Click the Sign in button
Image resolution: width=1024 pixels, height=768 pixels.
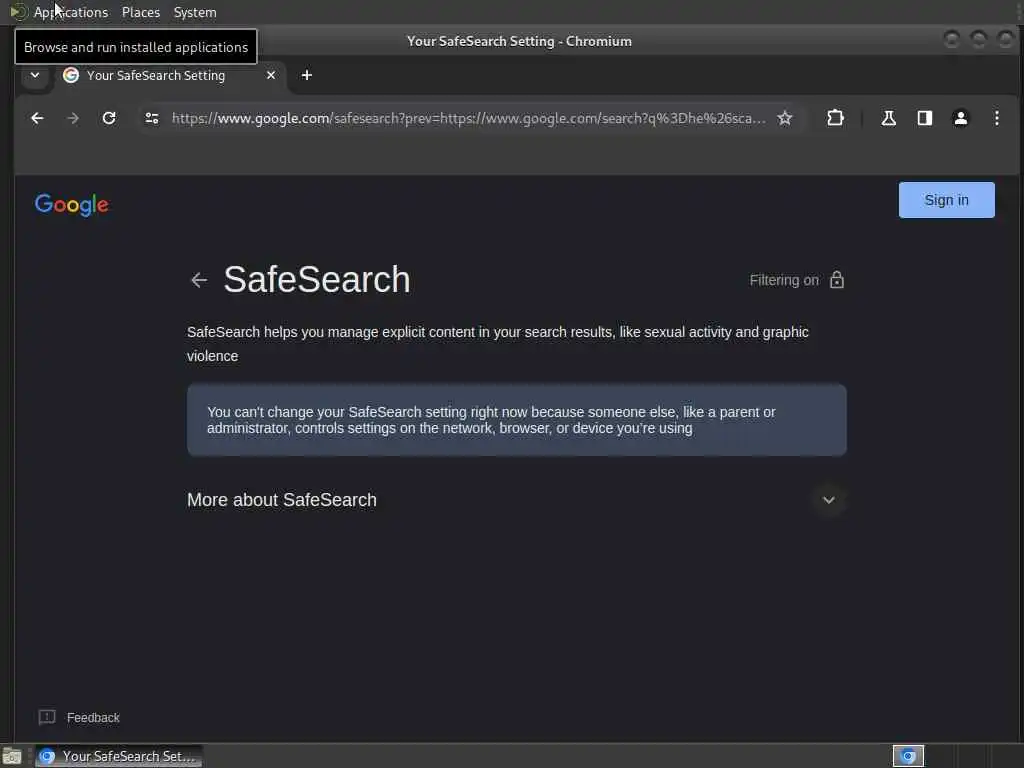(946, 200)
